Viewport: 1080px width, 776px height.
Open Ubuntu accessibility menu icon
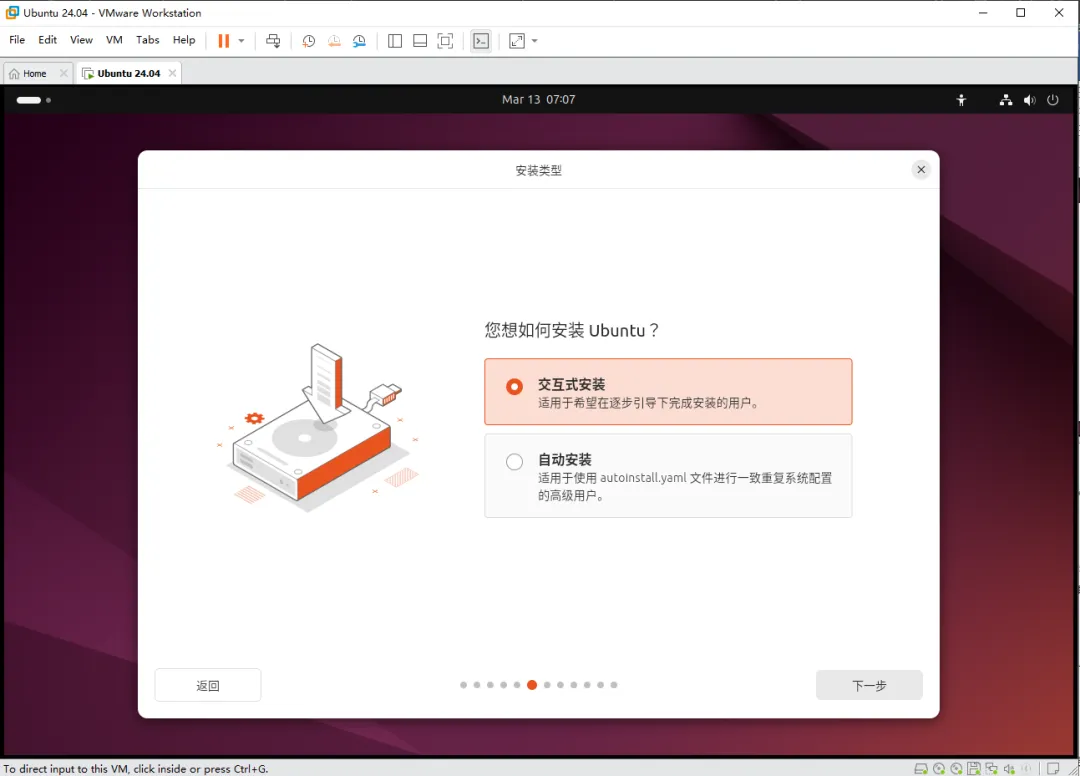[x=962, y=100]
